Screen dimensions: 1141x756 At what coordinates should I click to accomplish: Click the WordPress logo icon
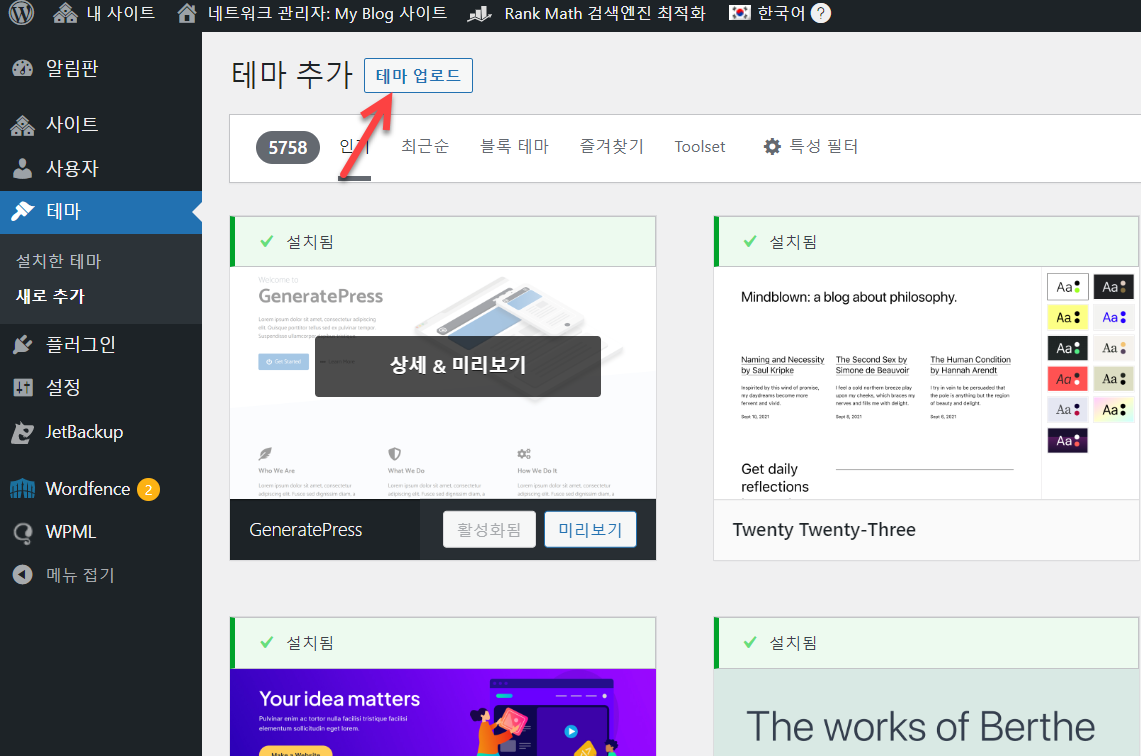pyautogui.click(x=21, y=12)
